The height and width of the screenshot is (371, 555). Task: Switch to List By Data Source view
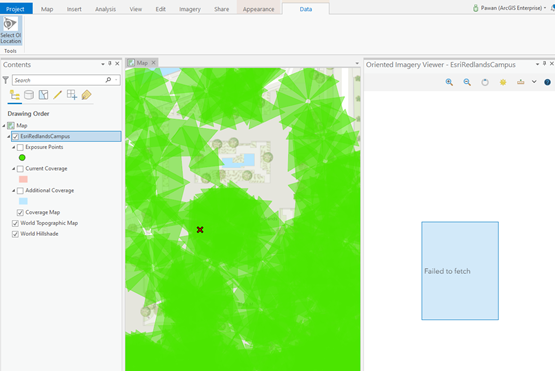29,95
